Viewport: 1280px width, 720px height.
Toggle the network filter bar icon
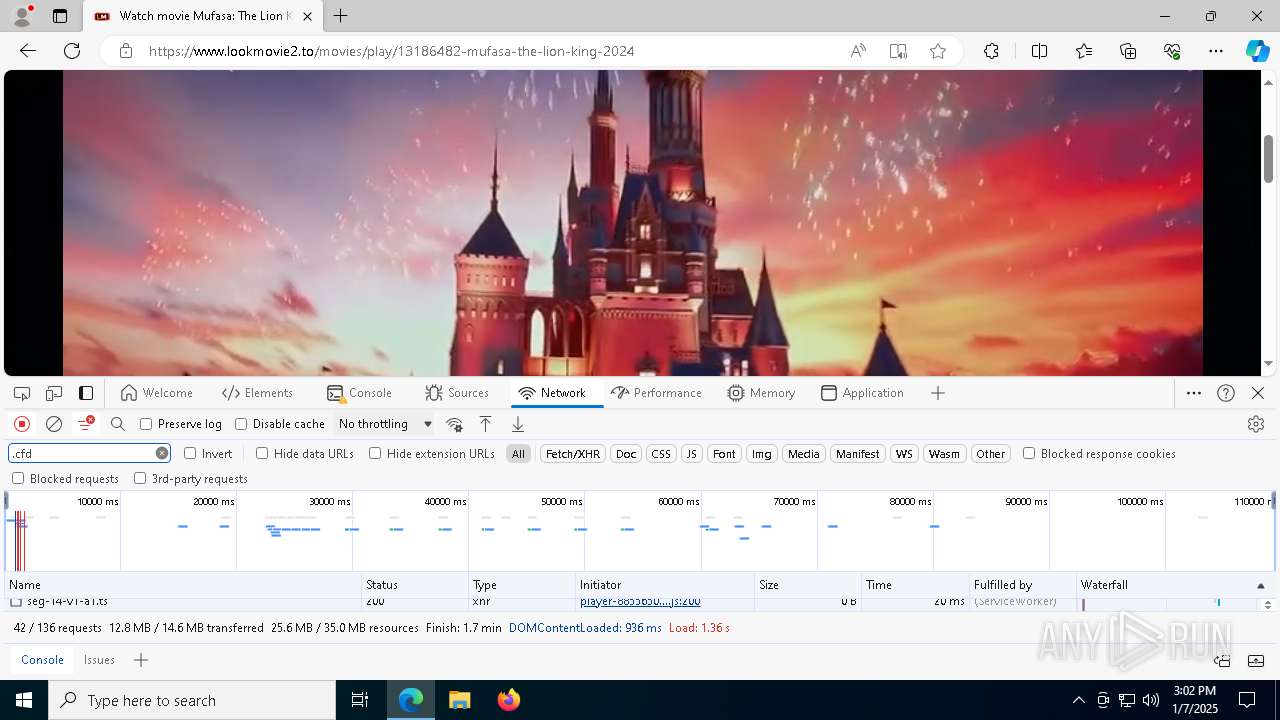86,424
